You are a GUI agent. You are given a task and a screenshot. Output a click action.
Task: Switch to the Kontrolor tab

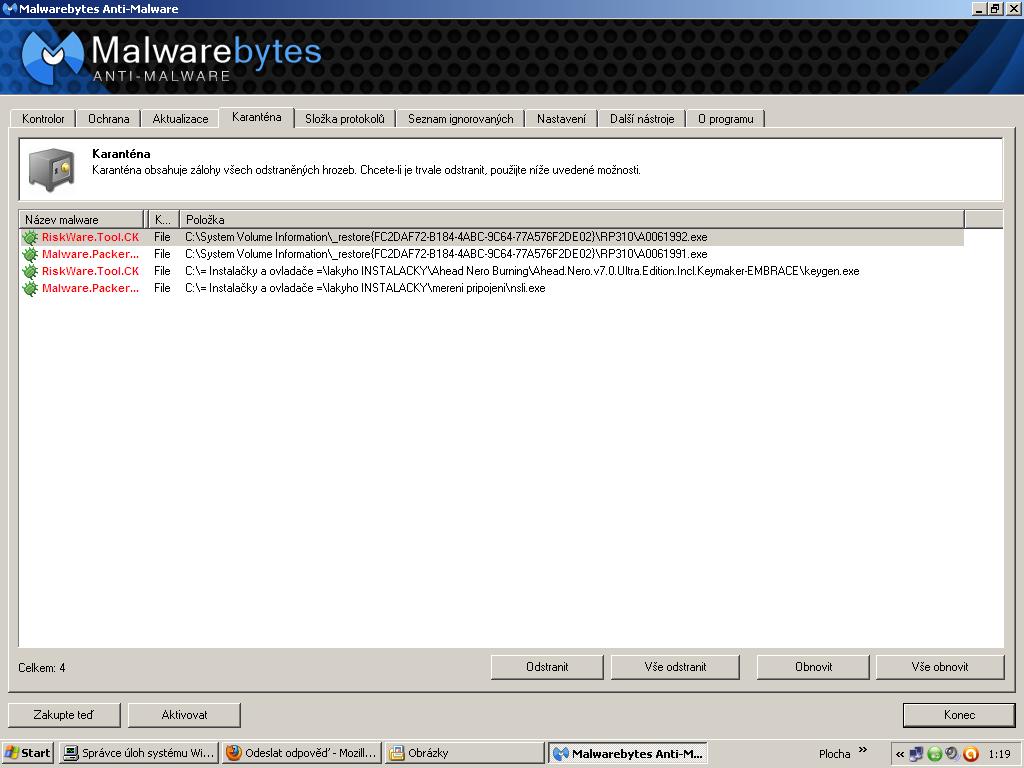click(43, 119)
